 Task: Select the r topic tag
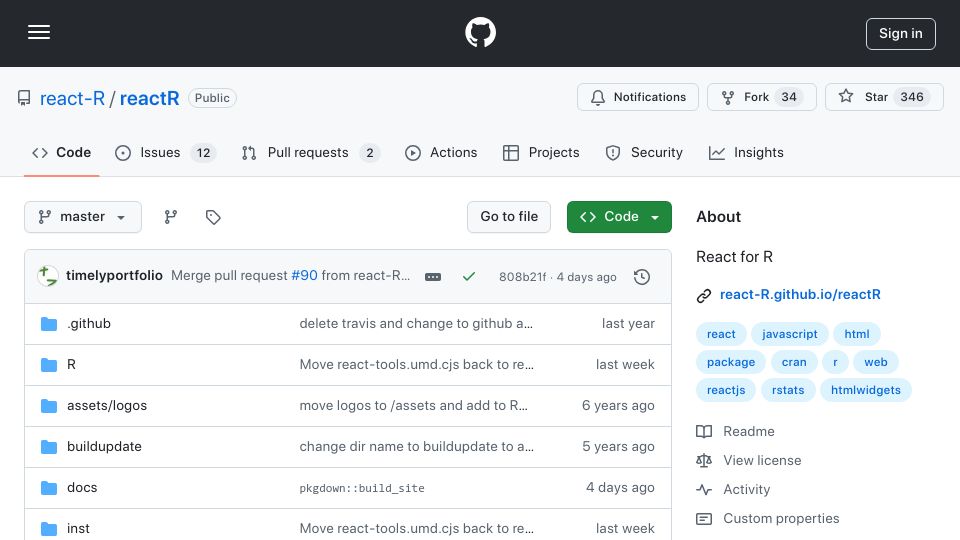(x=835, y=362)
